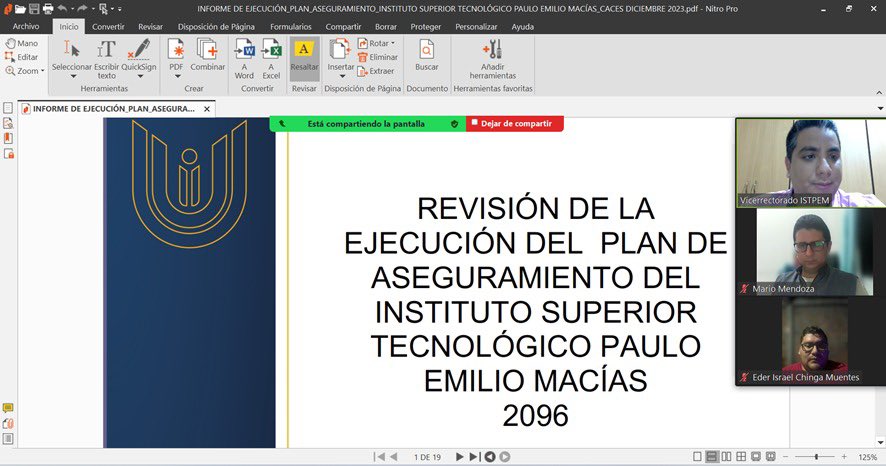The image size is (886, 466).
Task: Choose the Seleccionar tool icon
Action: click(x=71, y=50)
